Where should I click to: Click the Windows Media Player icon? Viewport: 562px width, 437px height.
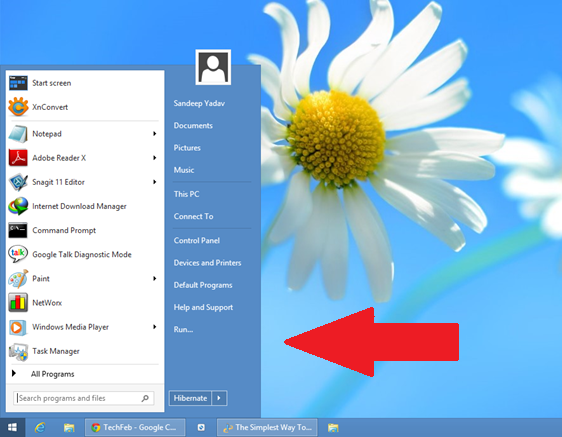18,327
